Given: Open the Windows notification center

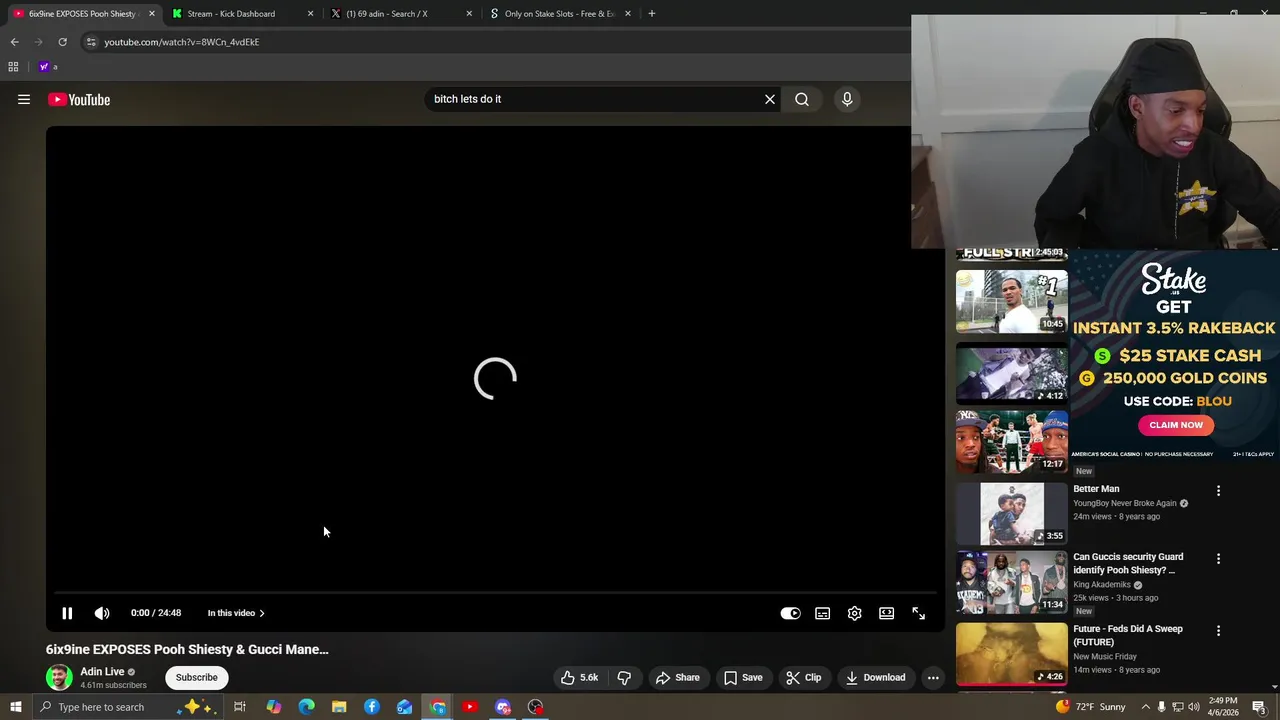Looking at the screenshot, I should point(1259,707).
